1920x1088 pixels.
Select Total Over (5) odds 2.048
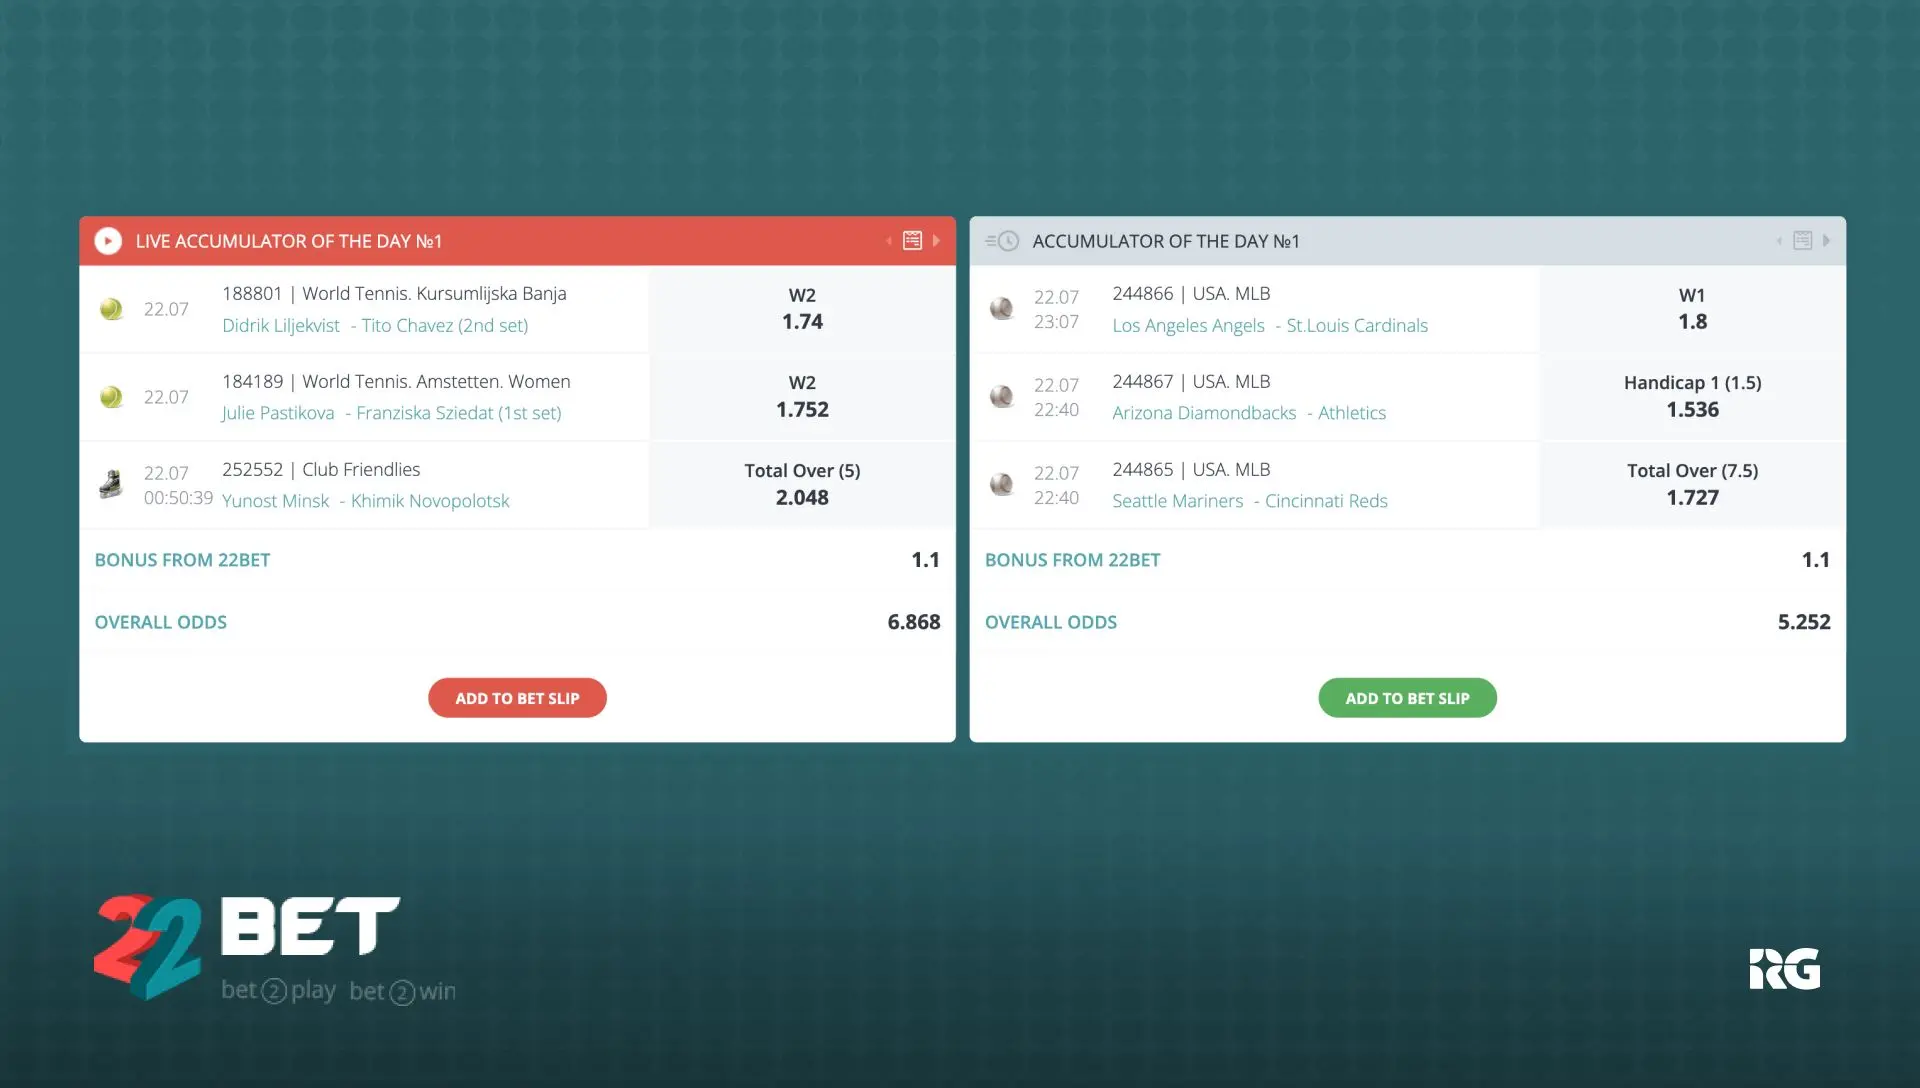tap(802, 485)
